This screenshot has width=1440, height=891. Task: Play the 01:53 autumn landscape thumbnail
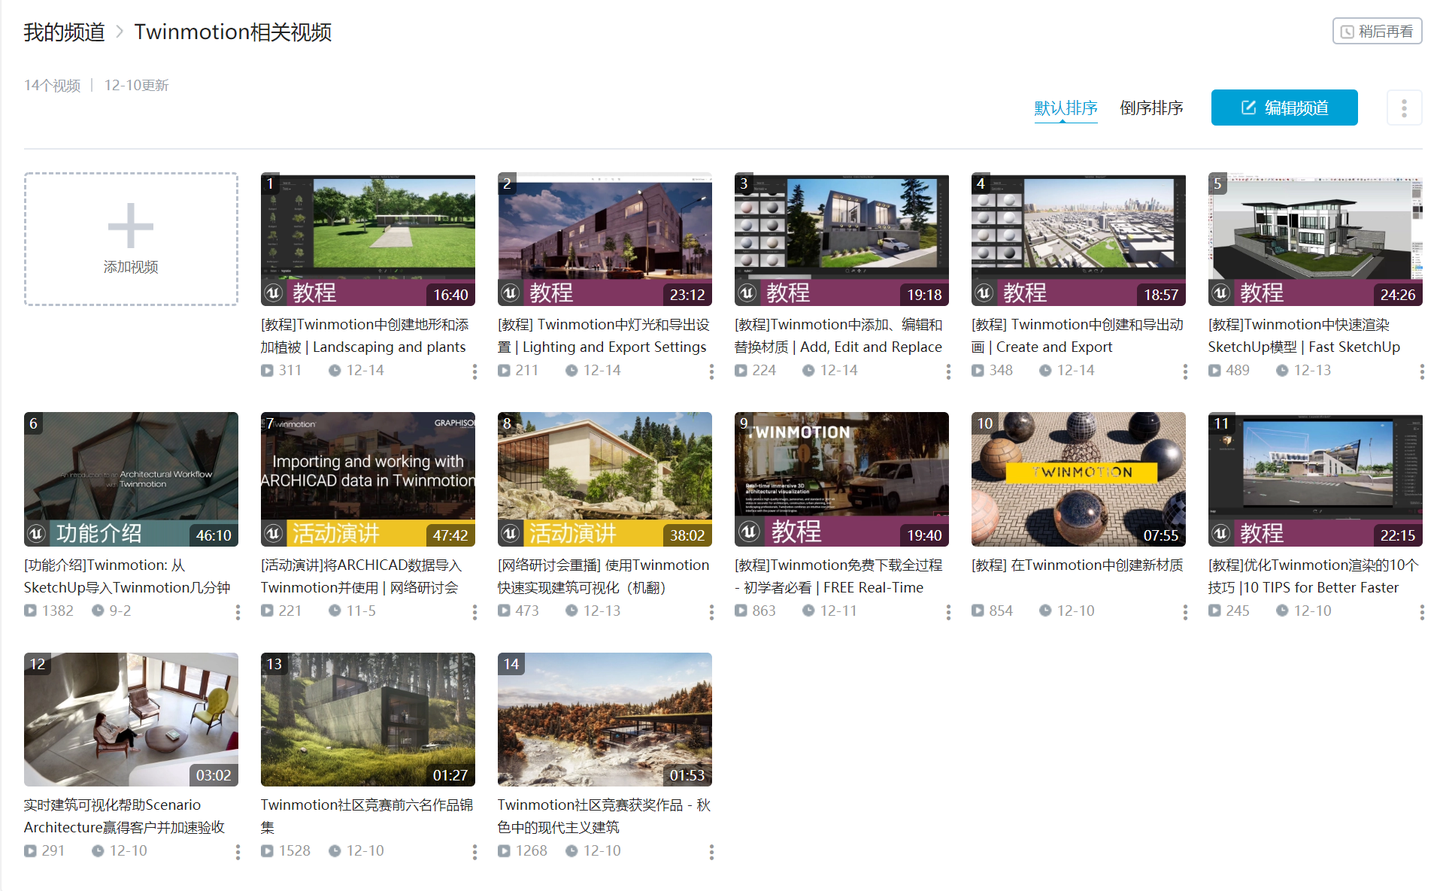[605, 720]
